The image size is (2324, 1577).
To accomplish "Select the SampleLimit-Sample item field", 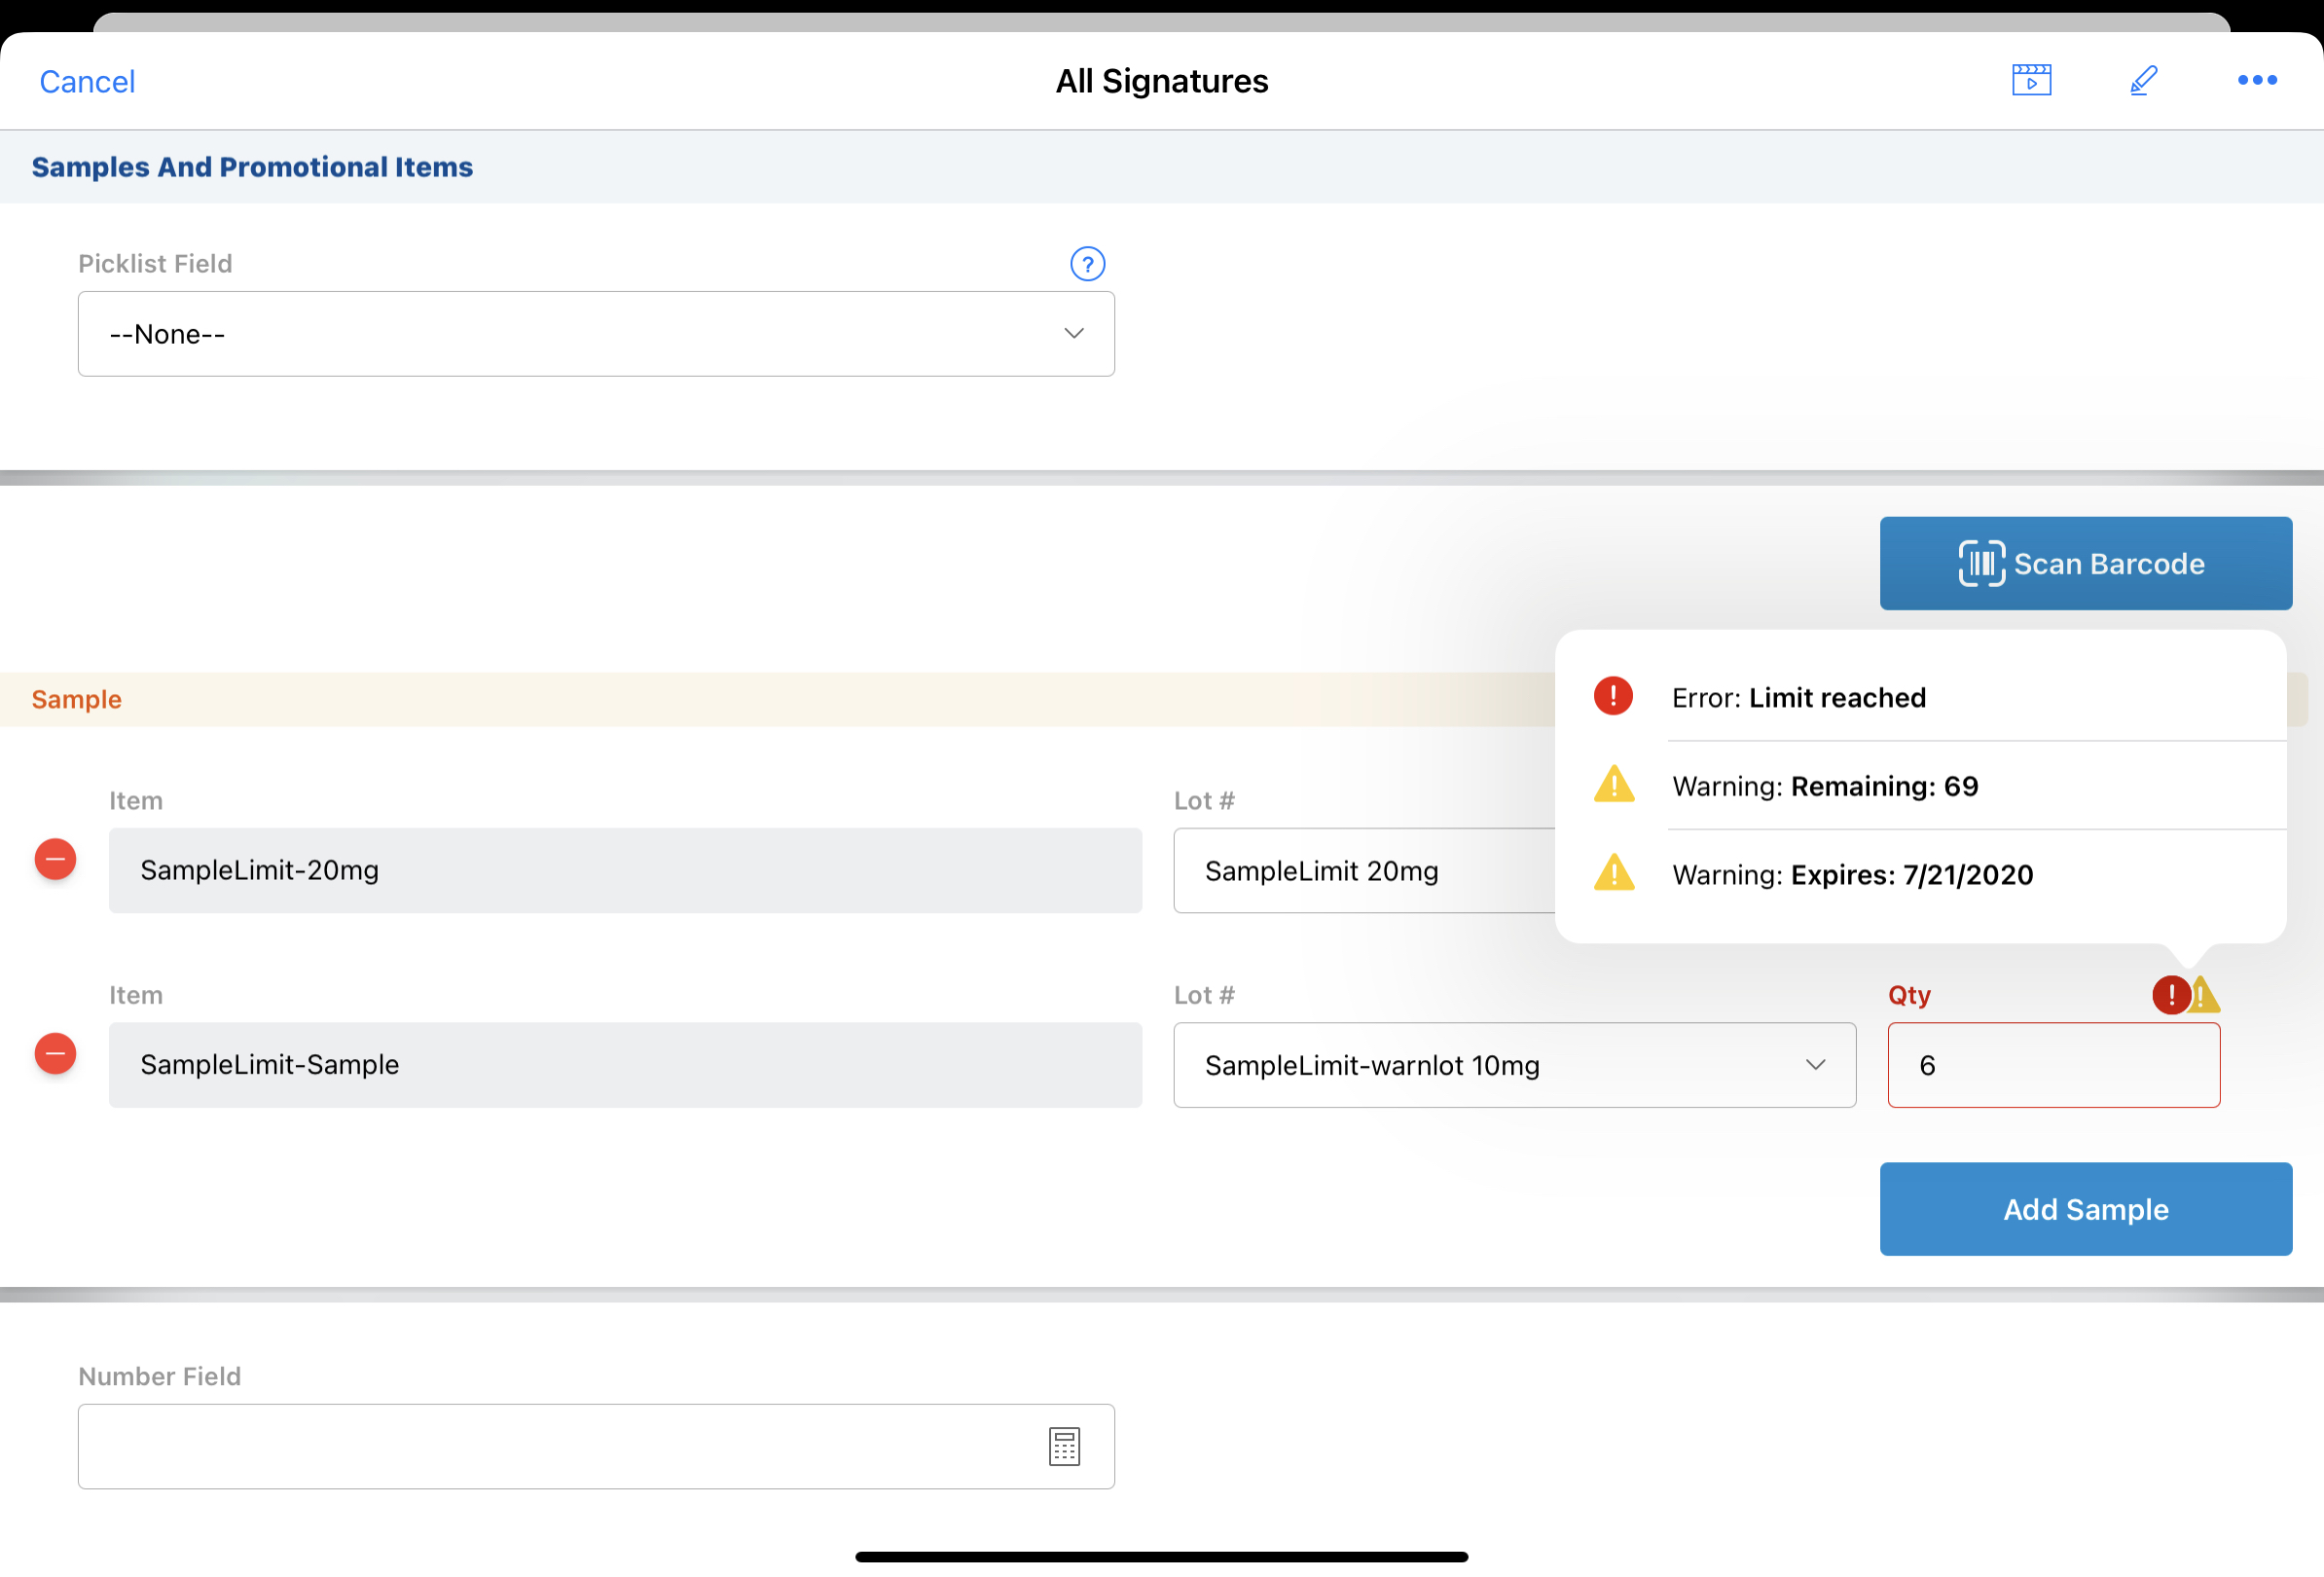I will click(x=625, y=1065).
